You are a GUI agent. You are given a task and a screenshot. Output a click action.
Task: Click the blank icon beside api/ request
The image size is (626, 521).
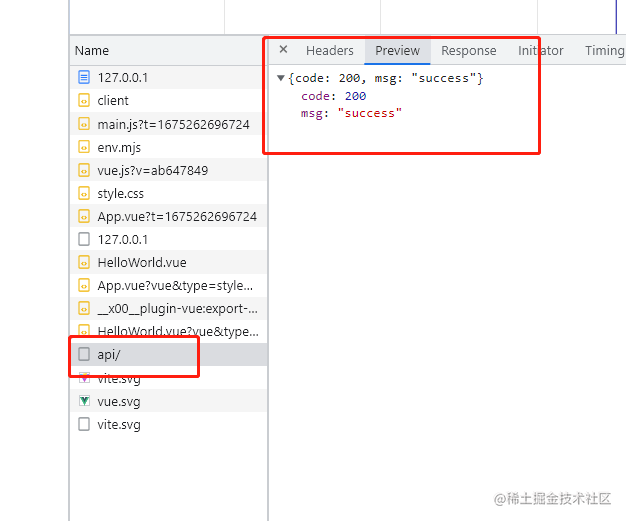(84, 354)
